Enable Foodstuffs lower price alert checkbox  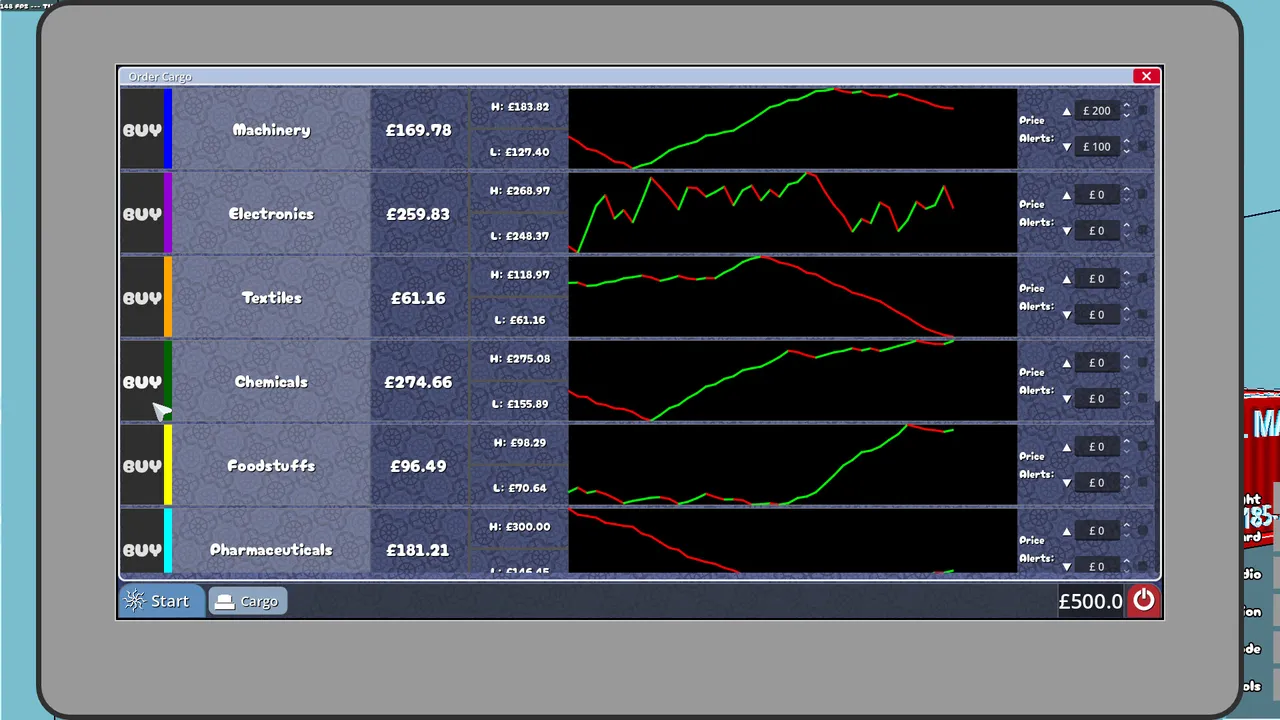coord(1143,483)
